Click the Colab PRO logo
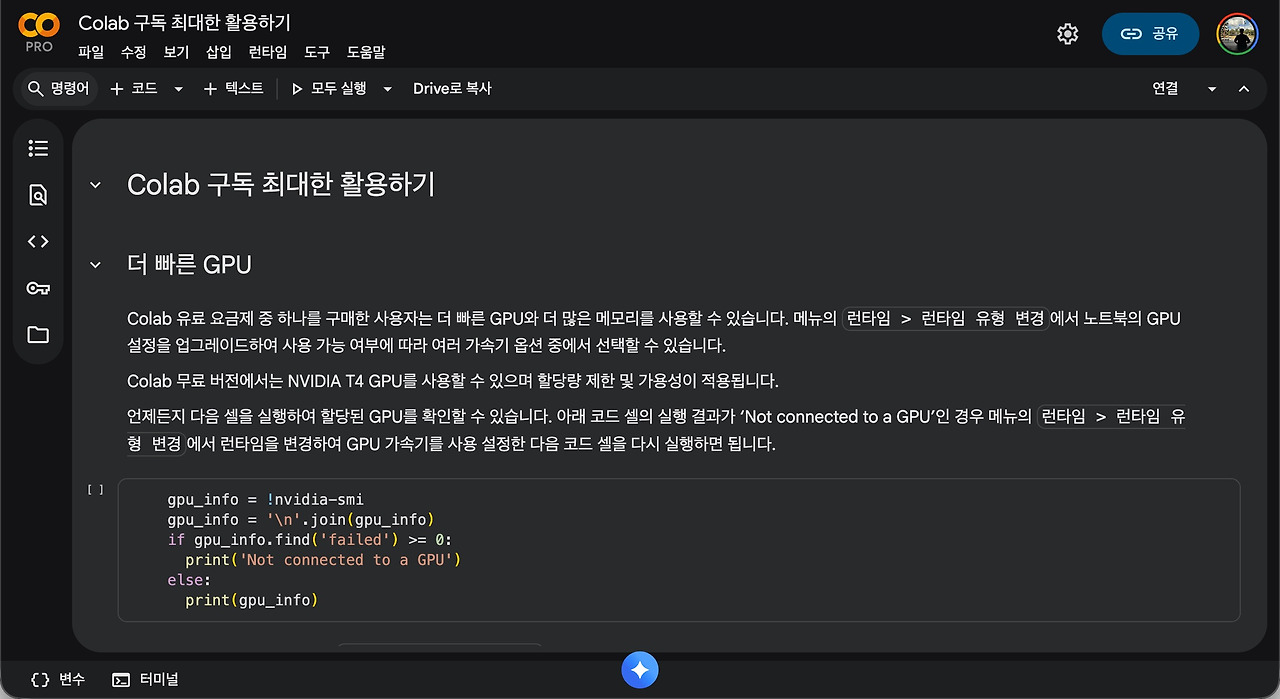 (x=39, y=33)
